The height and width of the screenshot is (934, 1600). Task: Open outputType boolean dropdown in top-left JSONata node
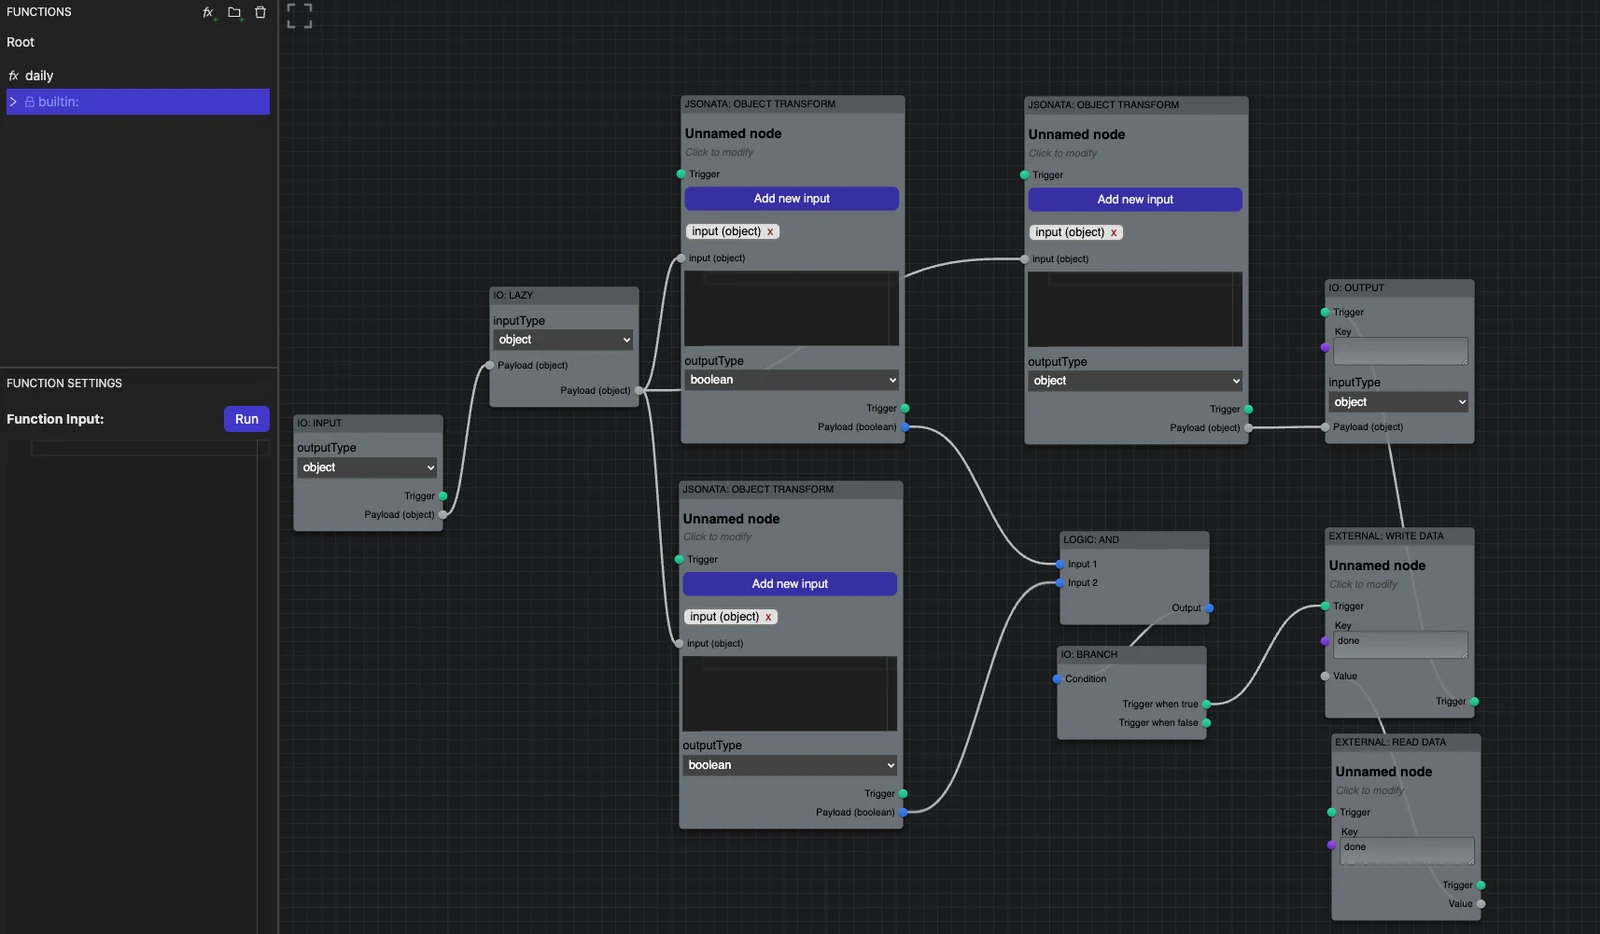pyautogui.click(x=791, y=380)
